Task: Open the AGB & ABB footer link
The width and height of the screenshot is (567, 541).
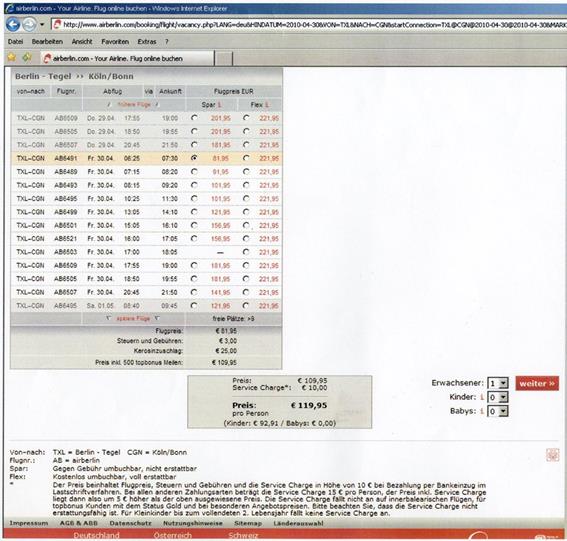Action: 78,523
